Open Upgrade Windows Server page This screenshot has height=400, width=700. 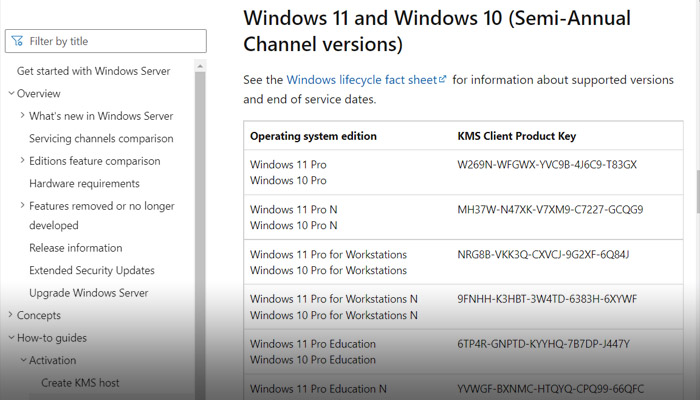click(x=88, y=293)
